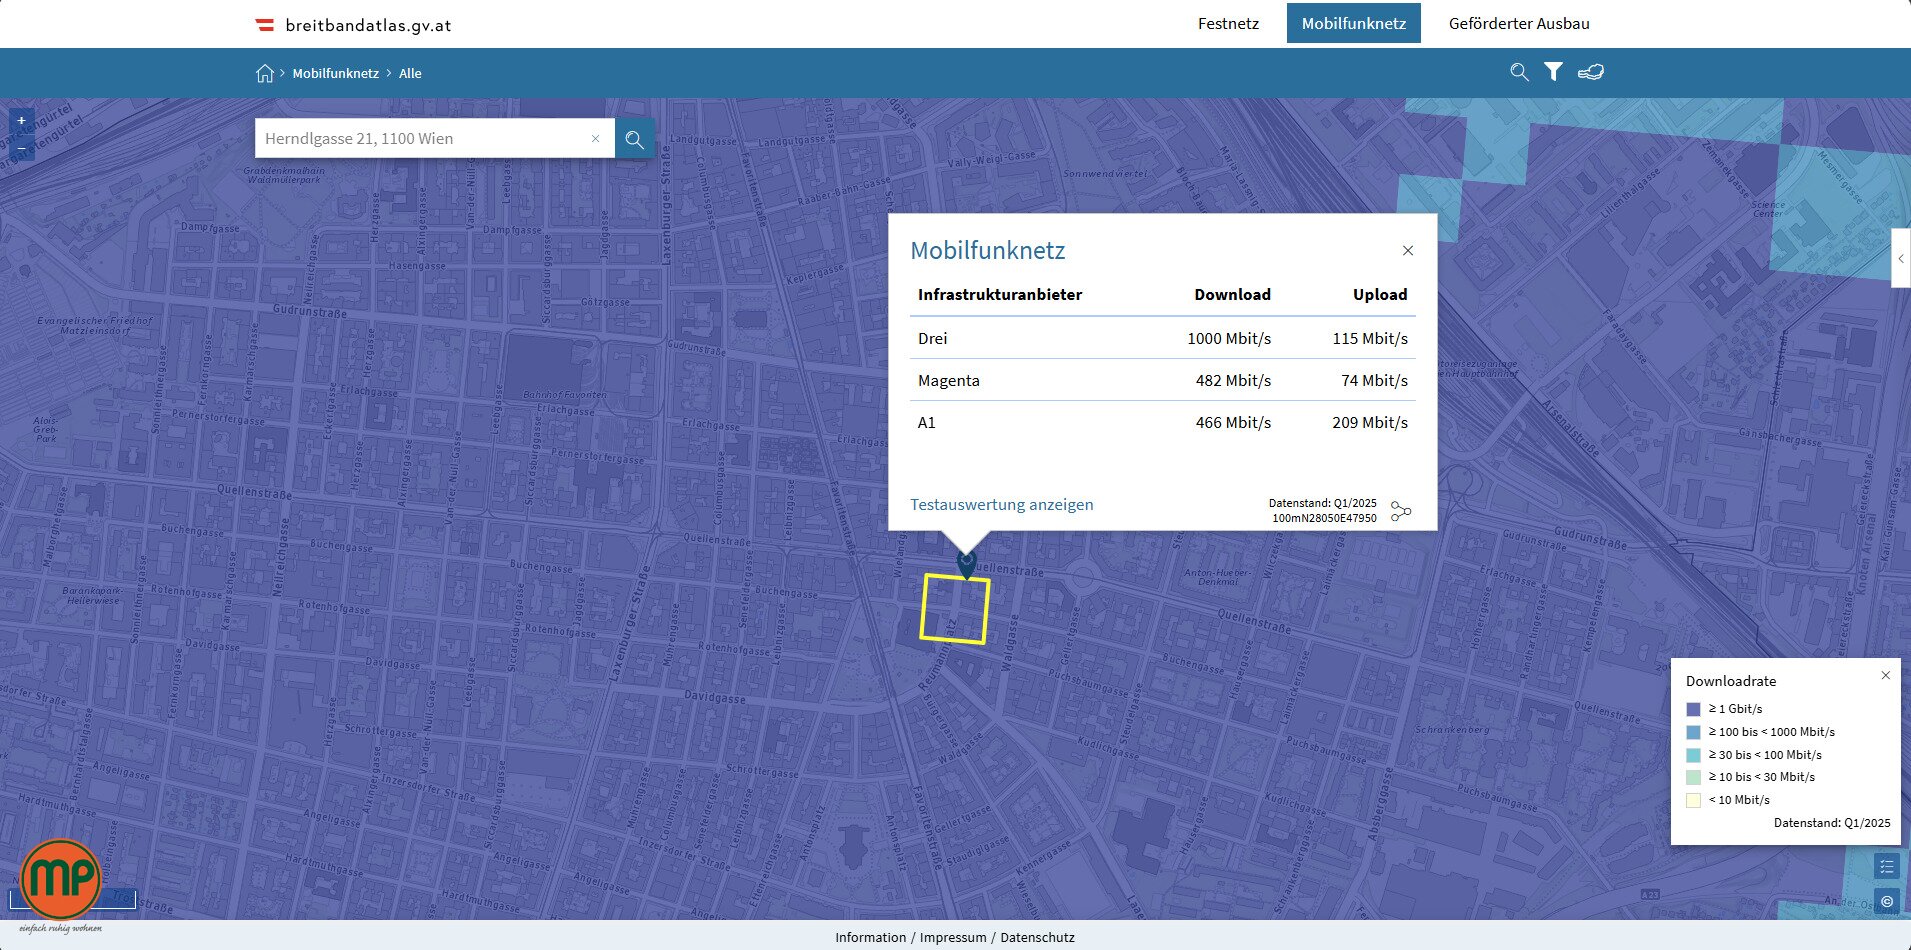Click the home breadcrumb icon
The width and height of the screenshot is (1911, 950).
pyautogui.click(x=265, y=73)
